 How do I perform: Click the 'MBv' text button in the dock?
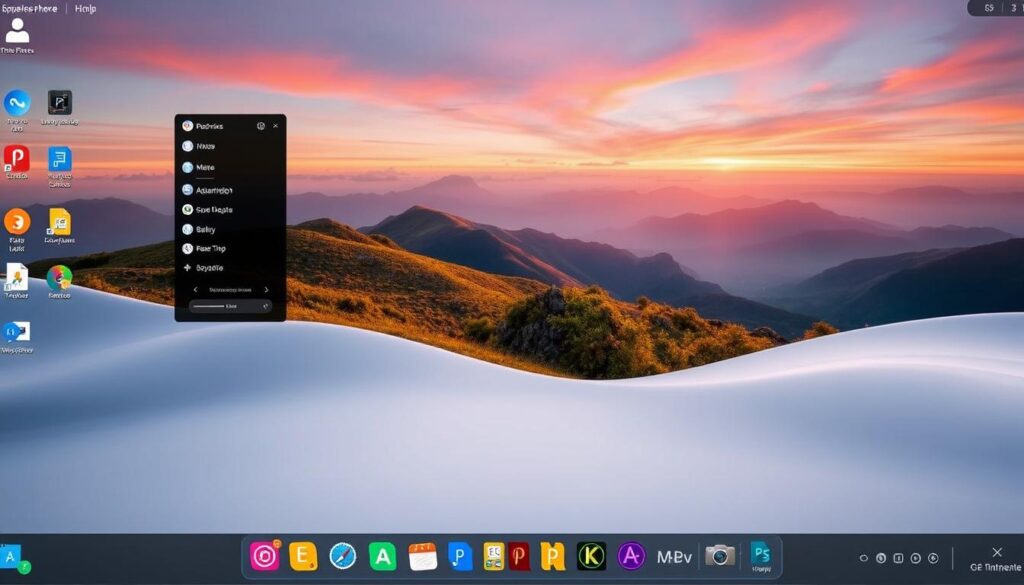[674, 556]
